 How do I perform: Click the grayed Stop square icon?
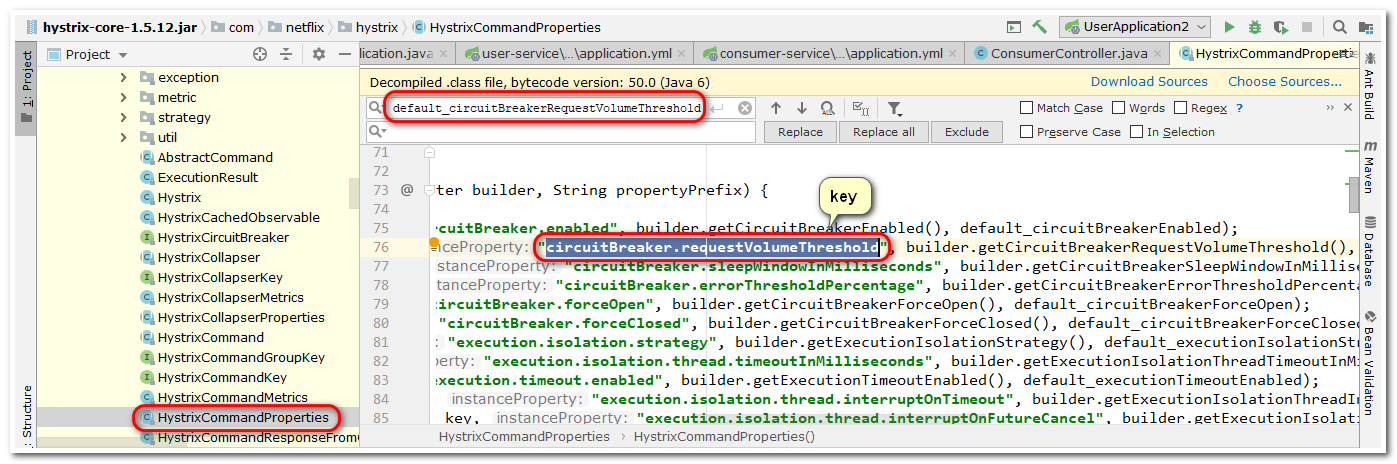tap(1308, 27)
